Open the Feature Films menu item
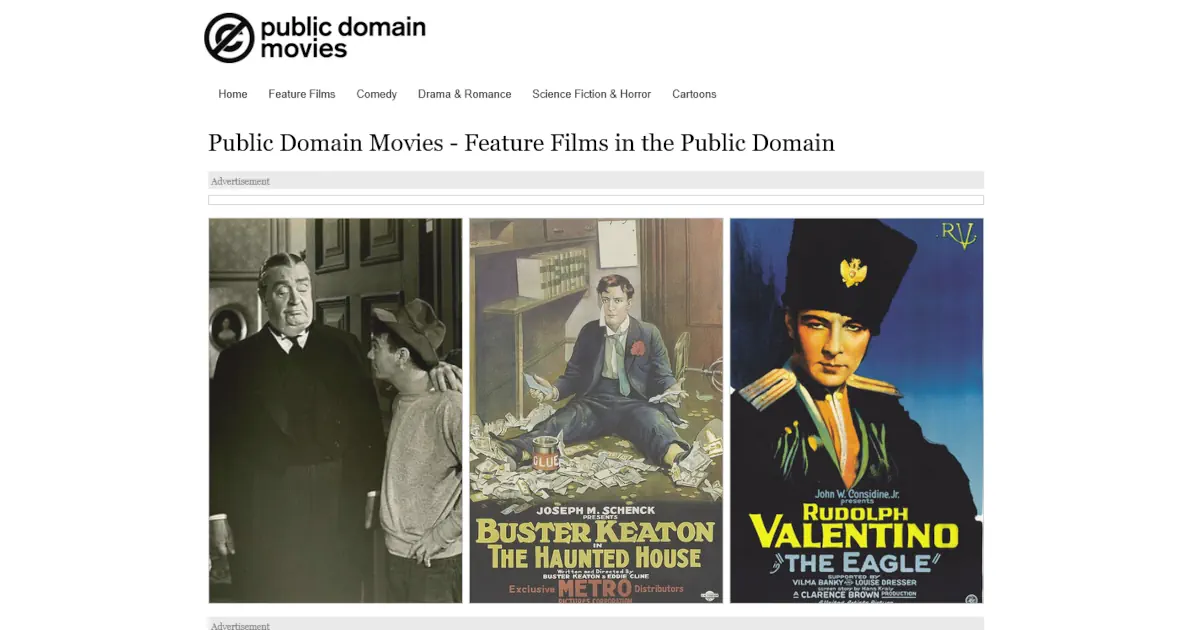This screenshot has width=1200, height=630. tap(302, 94)
